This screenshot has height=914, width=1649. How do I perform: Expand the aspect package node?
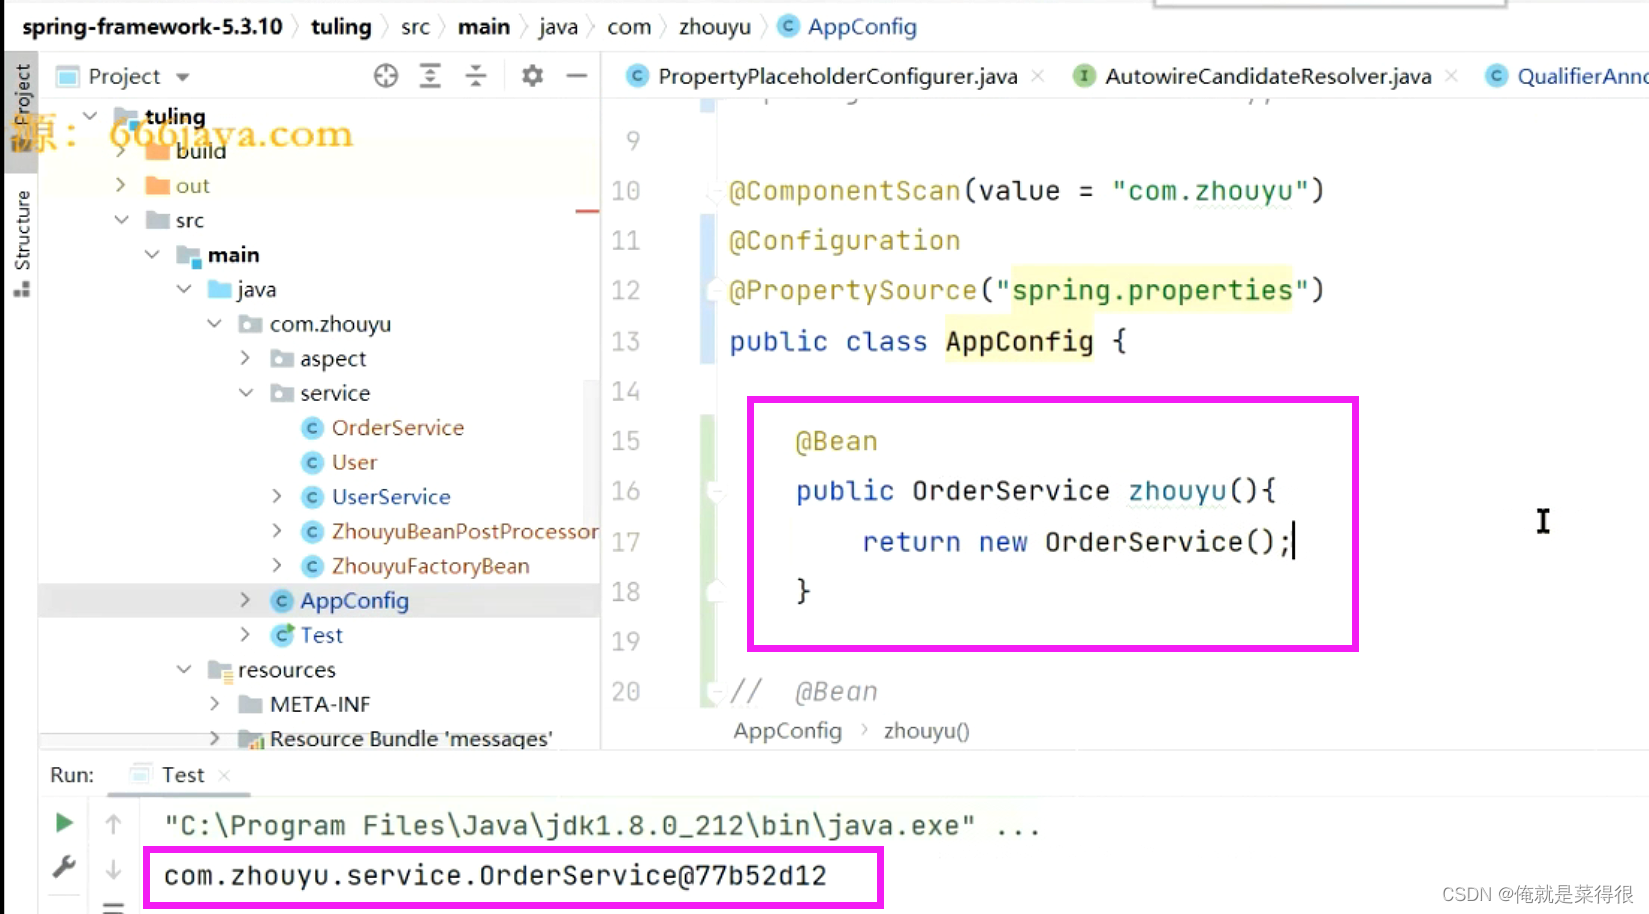click(245, 358)
